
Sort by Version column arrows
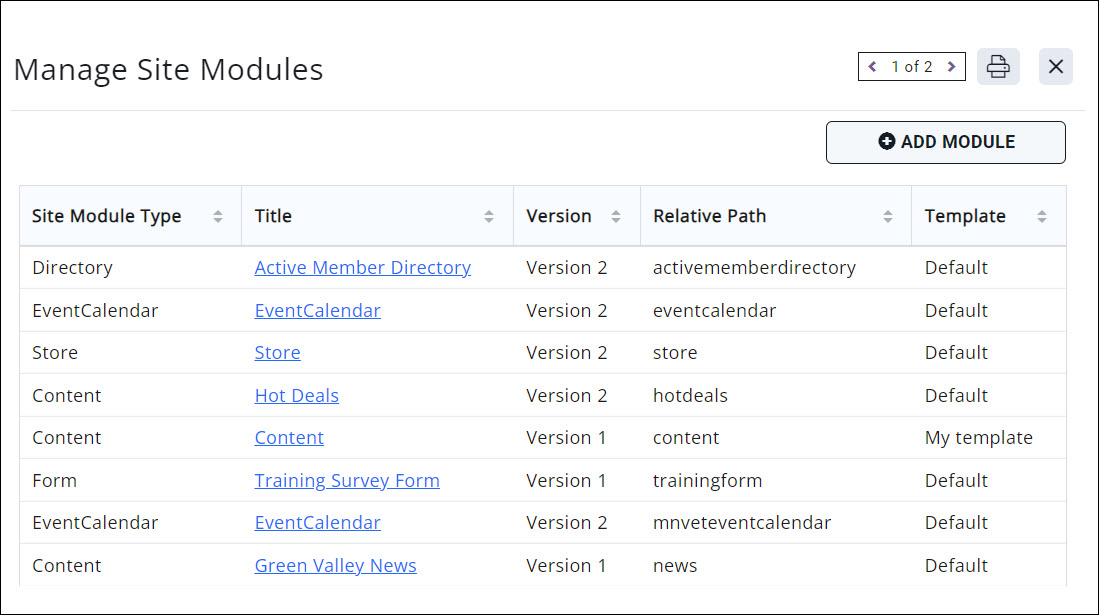[616, 216]
